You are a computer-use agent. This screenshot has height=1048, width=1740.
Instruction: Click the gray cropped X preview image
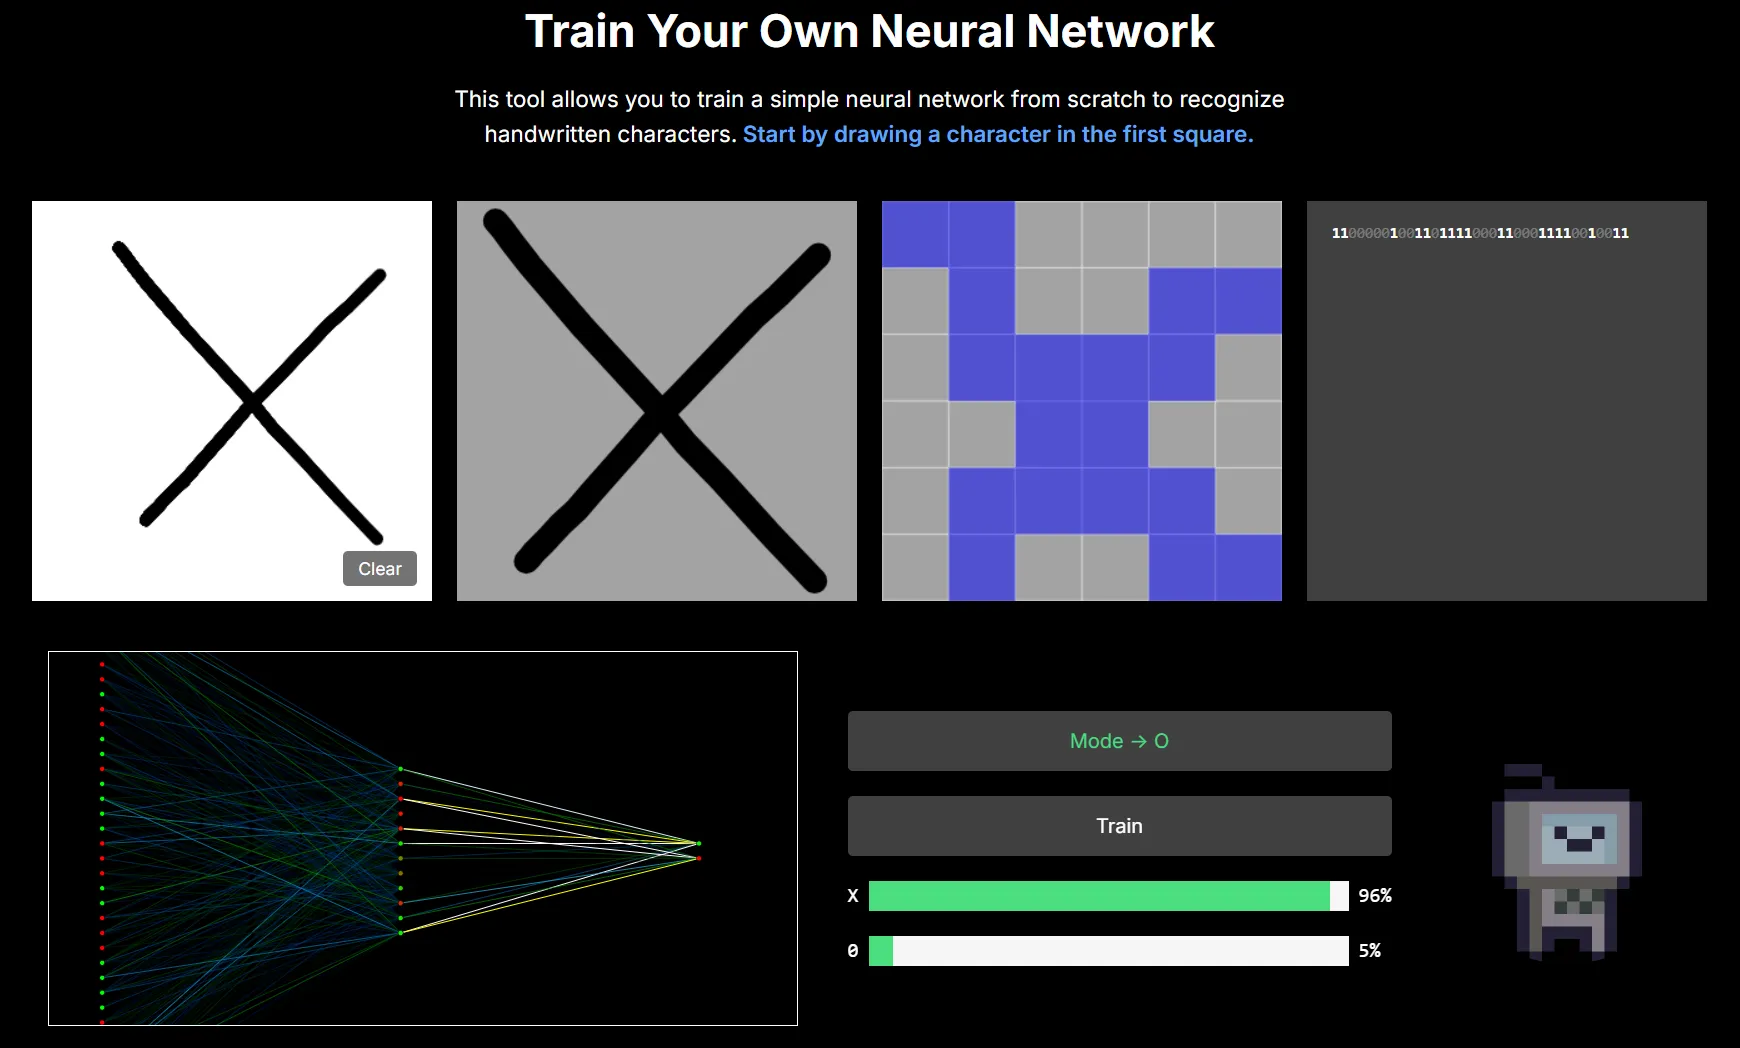pyautogui.click(x=656, y=400)
